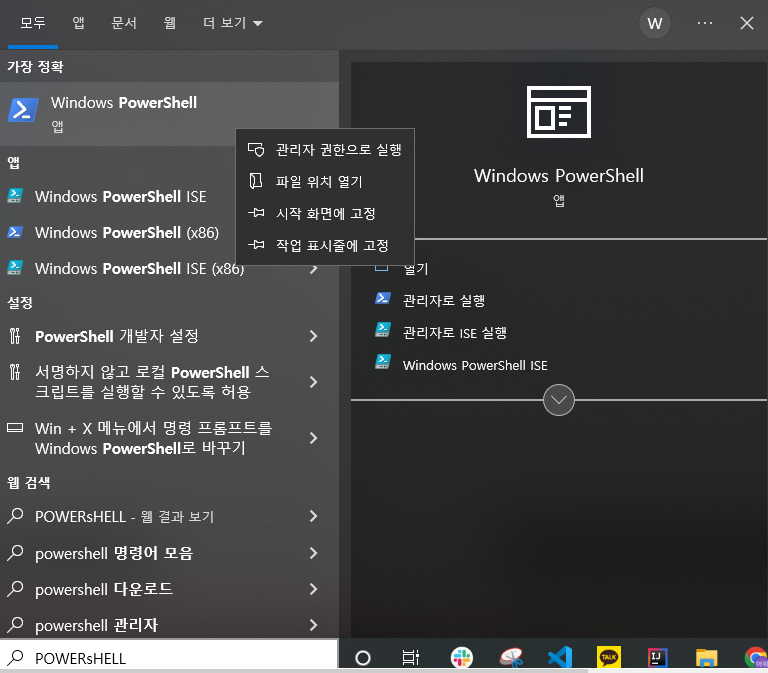Expand more actions with the circled chevron
768x673 pixels.
[558, 400]
